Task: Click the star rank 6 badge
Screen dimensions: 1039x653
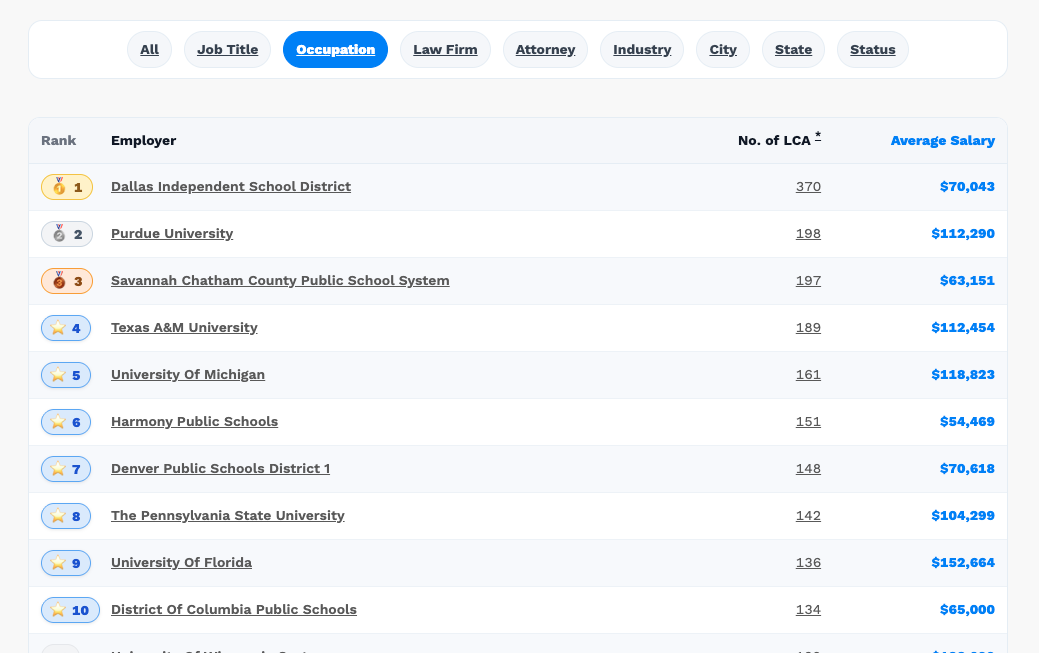Action: tap(66, 422)
